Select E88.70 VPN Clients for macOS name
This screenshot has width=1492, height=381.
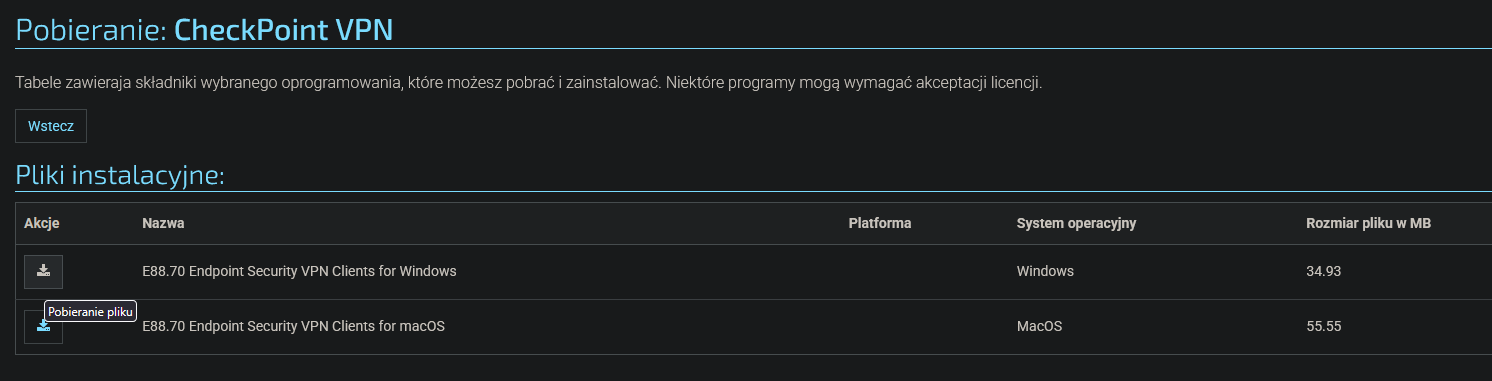(x=294, y=326)
